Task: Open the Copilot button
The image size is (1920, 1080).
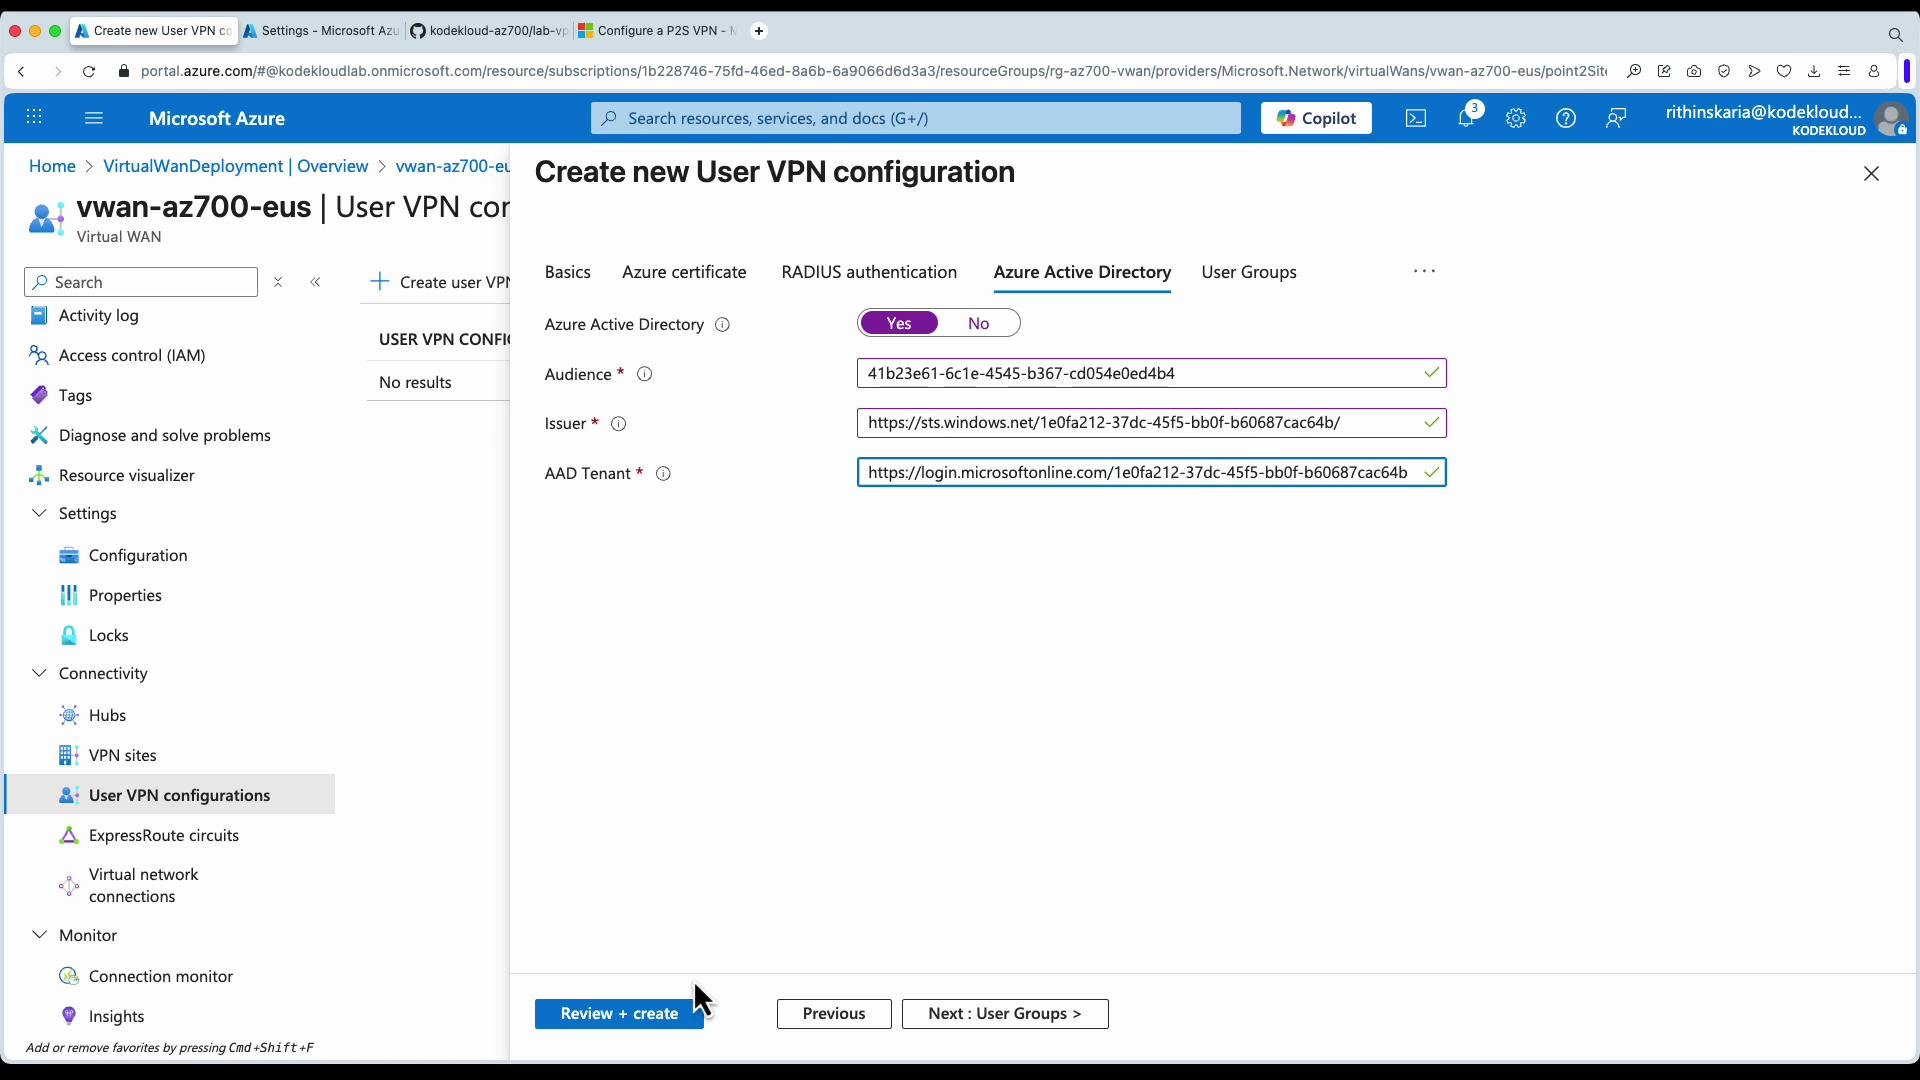Action: pos(1316,118)
